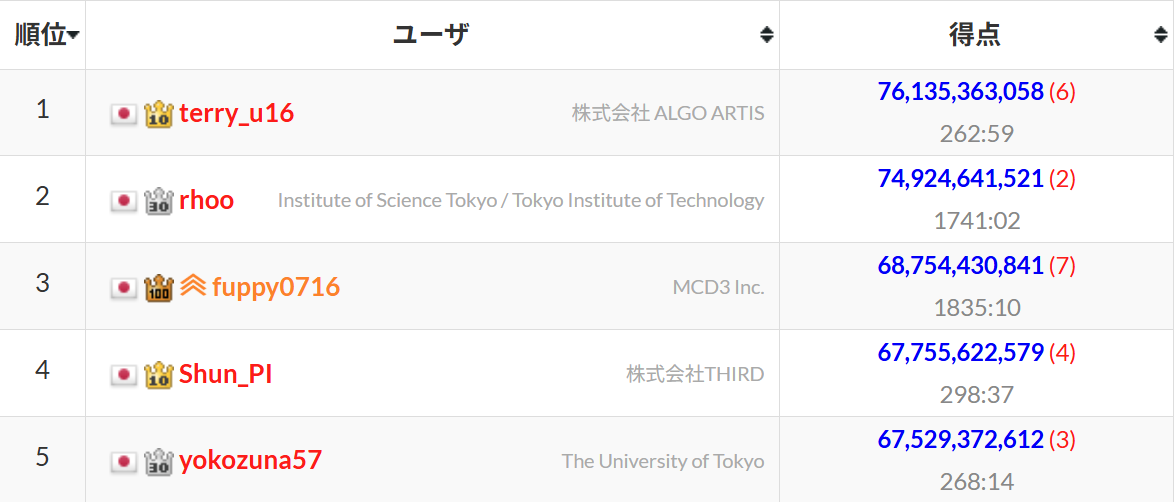Open yokozuna57 user profile link
The height and width of the screenshot is (502, 1174).
(251, 461)
